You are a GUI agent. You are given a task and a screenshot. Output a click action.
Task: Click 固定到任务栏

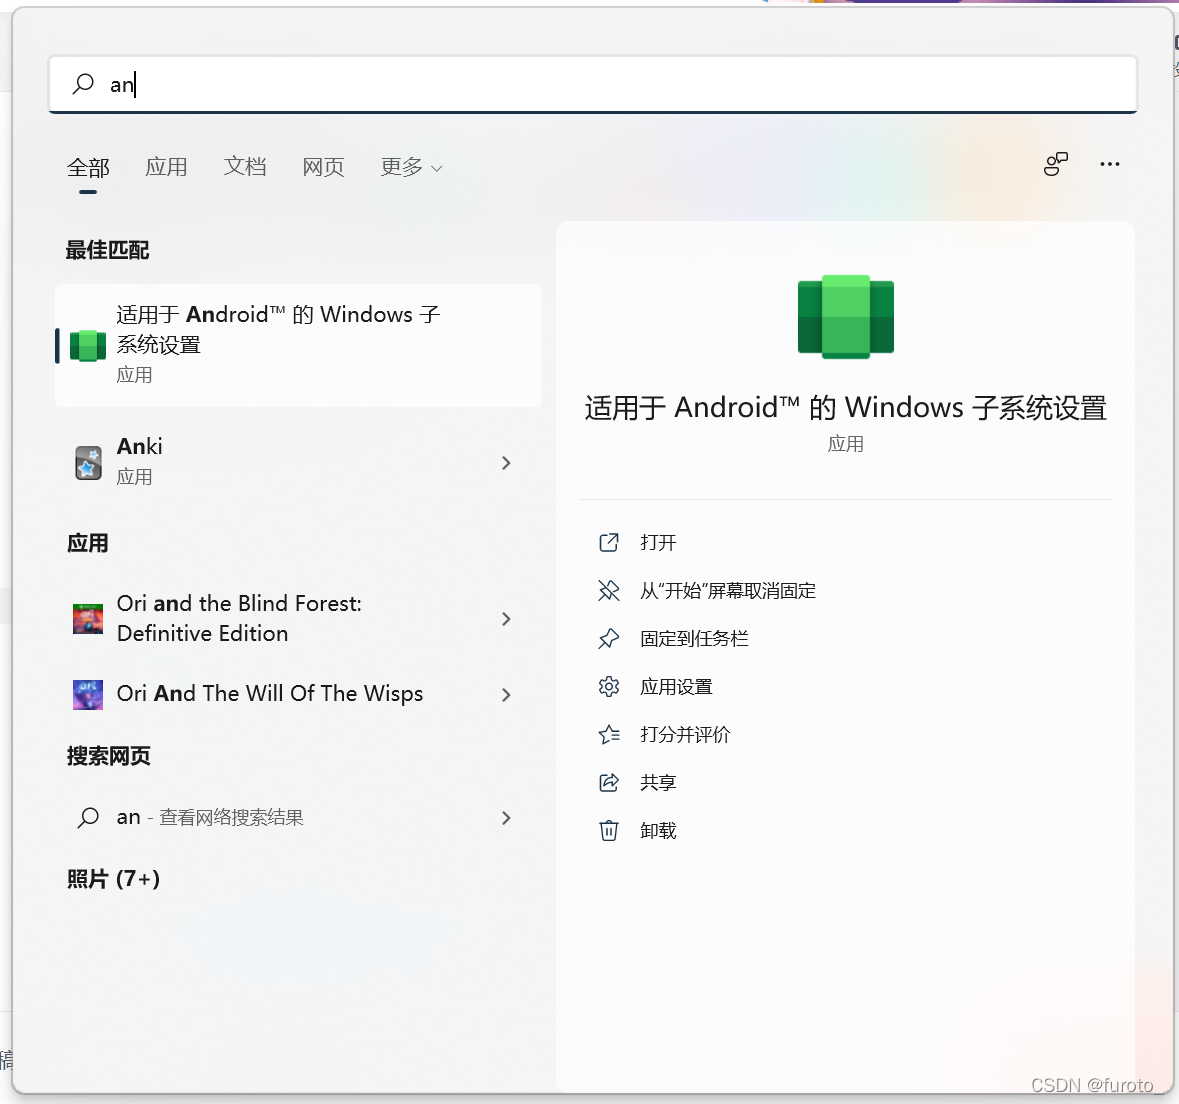[x=694, y=638]
